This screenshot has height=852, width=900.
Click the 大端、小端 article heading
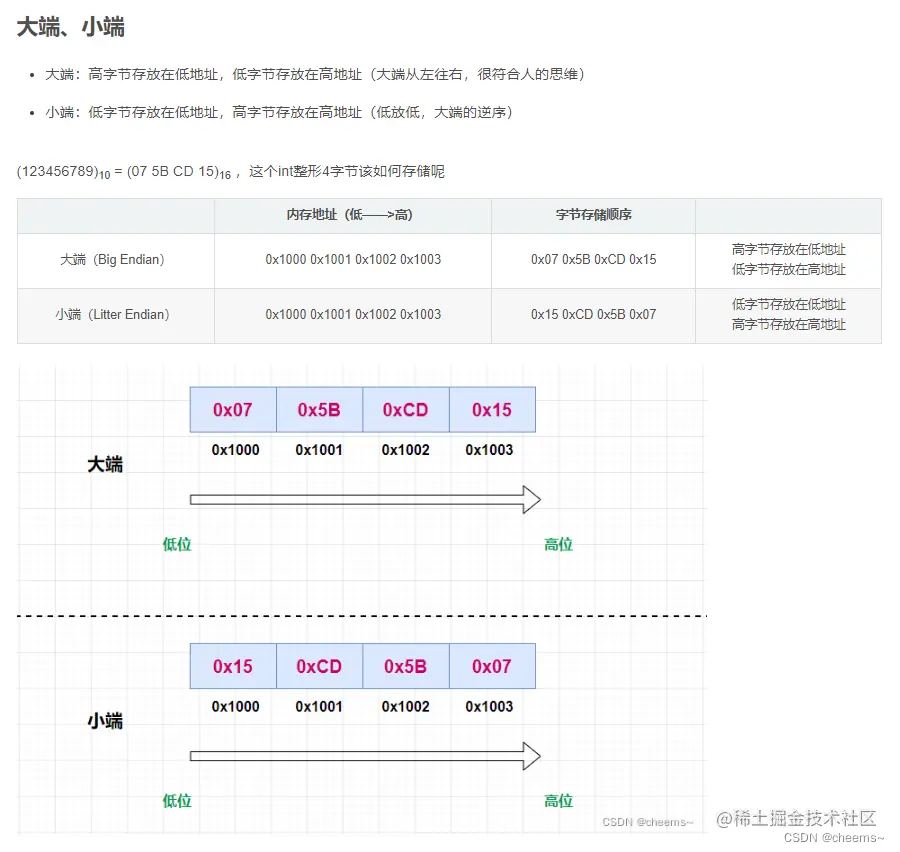click(70, 27)
